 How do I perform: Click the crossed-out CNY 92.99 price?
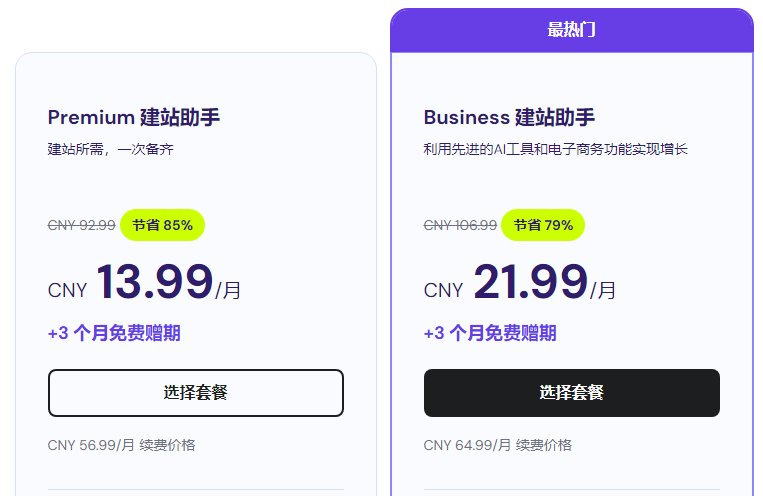point(81,225)
